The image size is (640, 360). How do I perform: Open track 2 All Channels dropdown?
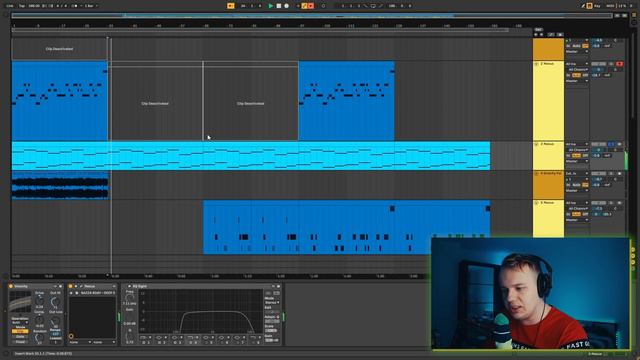click(578, 69)
